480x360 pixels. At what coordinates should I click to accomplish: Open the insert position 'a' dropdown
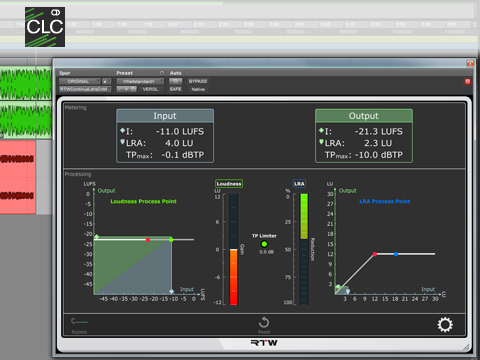106,81
